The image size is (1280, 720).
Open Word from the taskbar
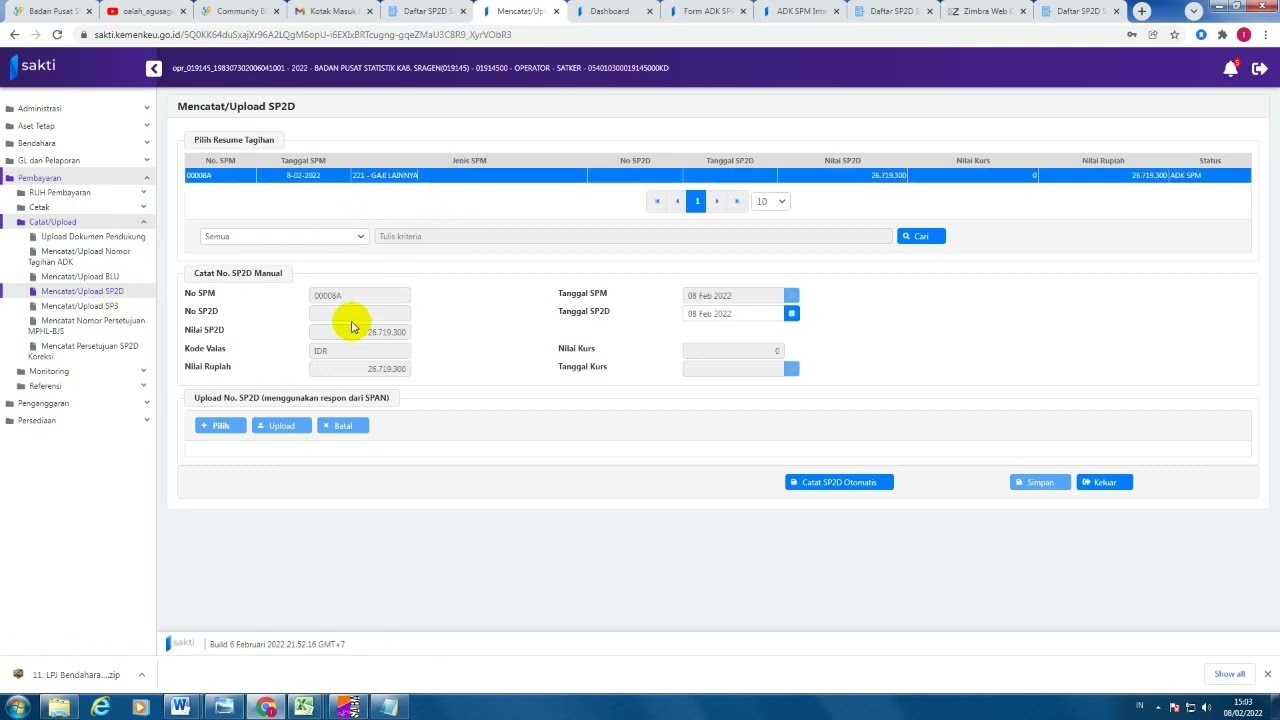click(x=181, y=707)
